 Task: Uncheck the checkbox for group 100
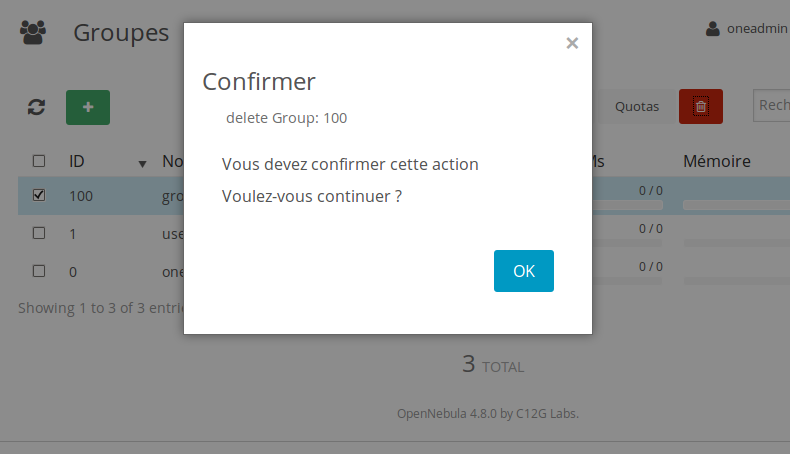(x=39, y=195)
